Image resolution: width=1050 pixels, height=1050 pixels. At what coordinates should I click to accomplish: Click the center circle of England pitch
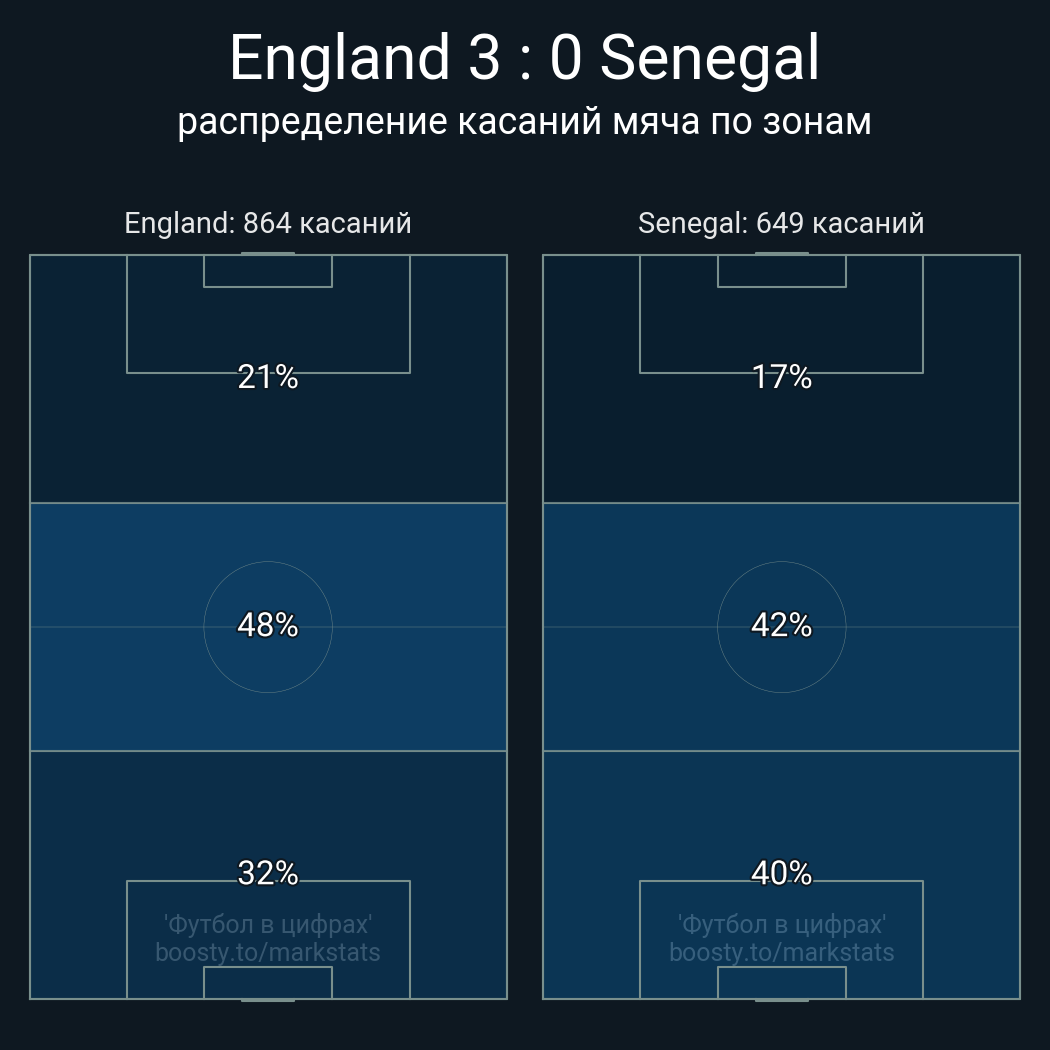click(x=267, y=660)
